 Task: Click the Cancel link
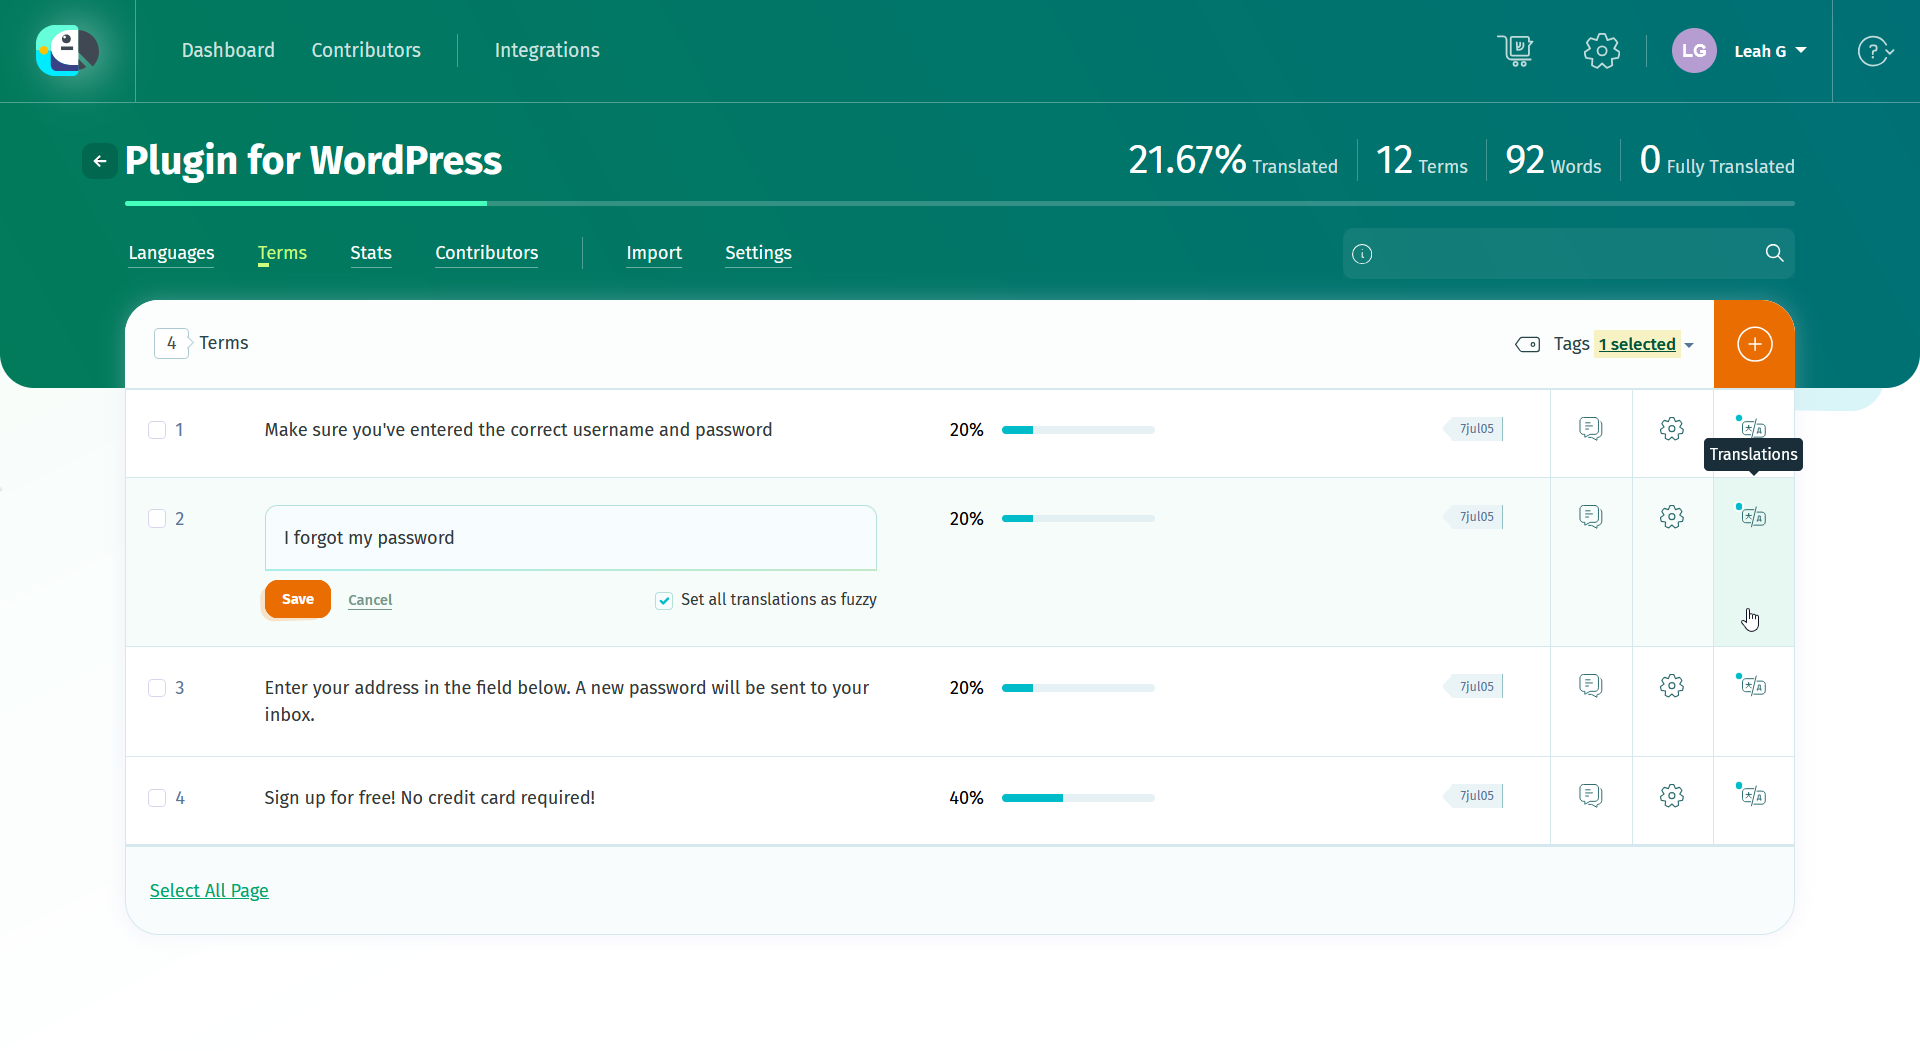pyautogui.click(x=370, y=600)
